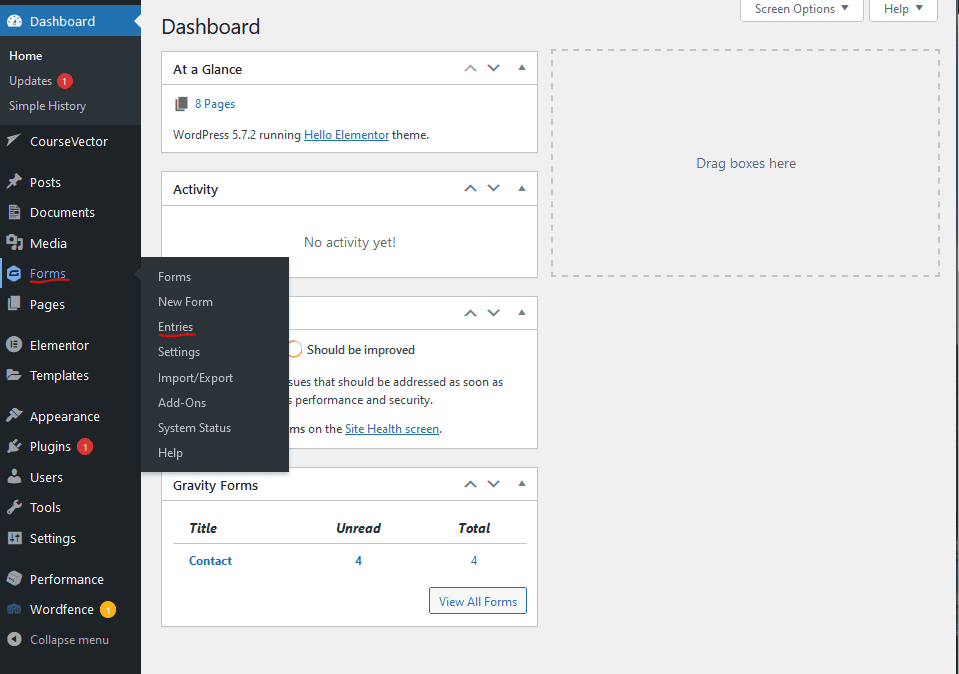Click the yellow Wordfence notification badge
959x674 pixels.
pos(108,610)
